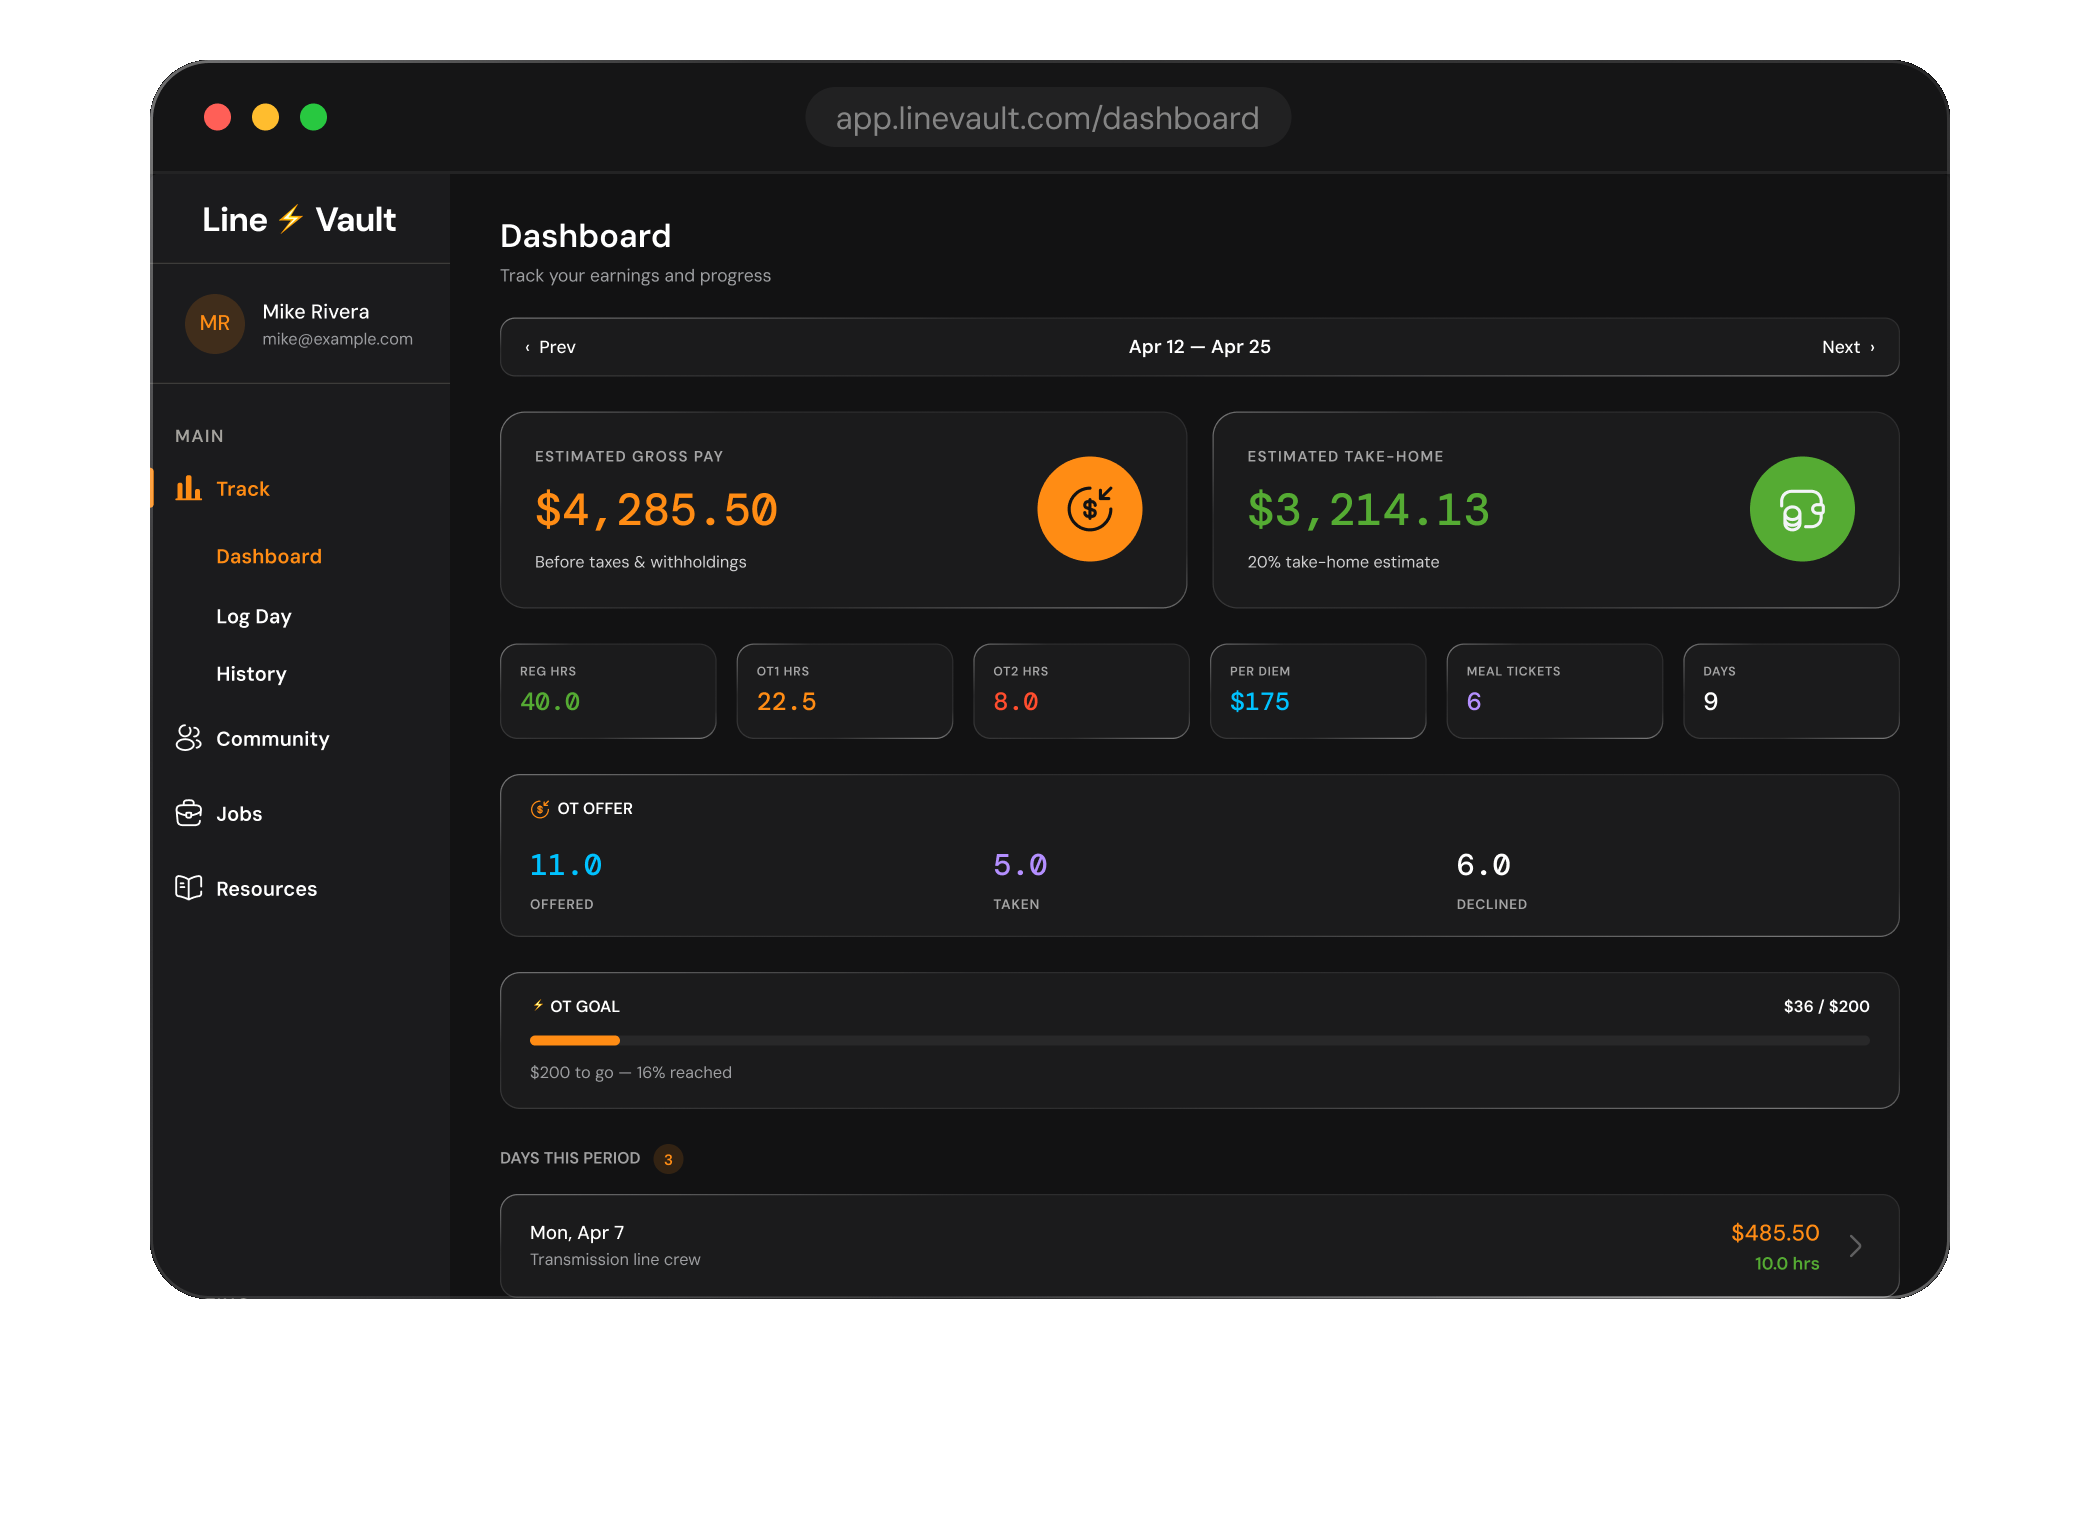Go to previous pay period with Prev
The image size is (2100, 1539).
(x=550, y=347)
